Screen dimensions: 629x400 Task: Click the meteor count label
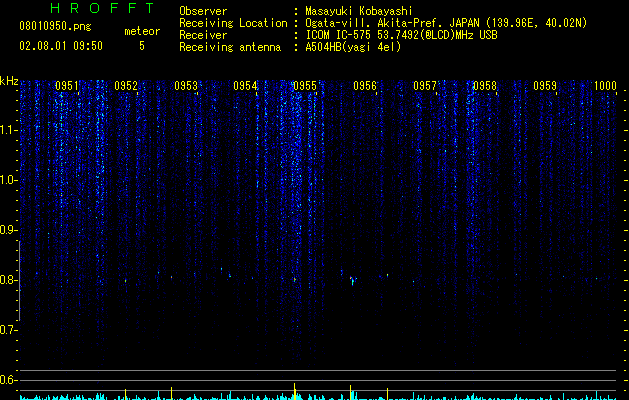coord(142,31)
